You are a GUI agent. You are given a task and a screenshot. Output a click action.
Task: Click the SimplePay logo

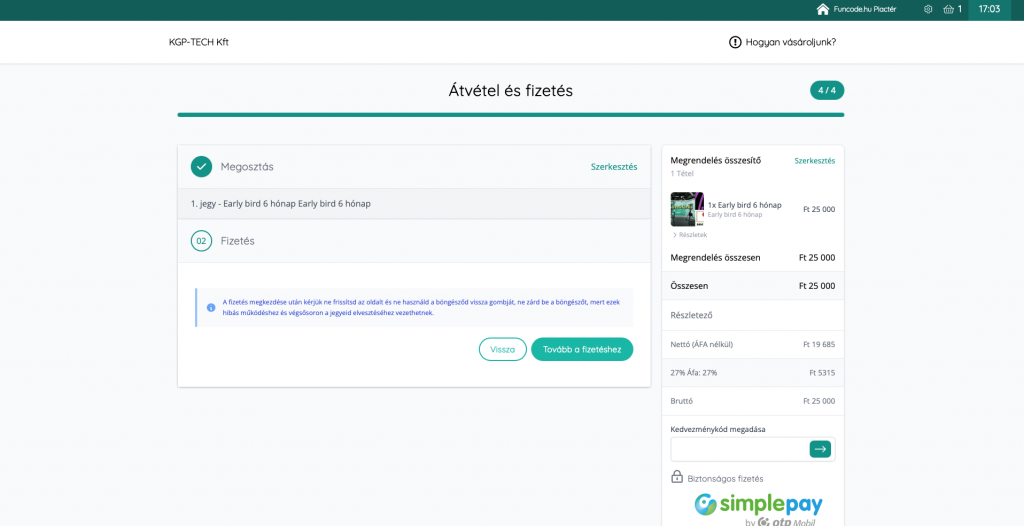758,506
